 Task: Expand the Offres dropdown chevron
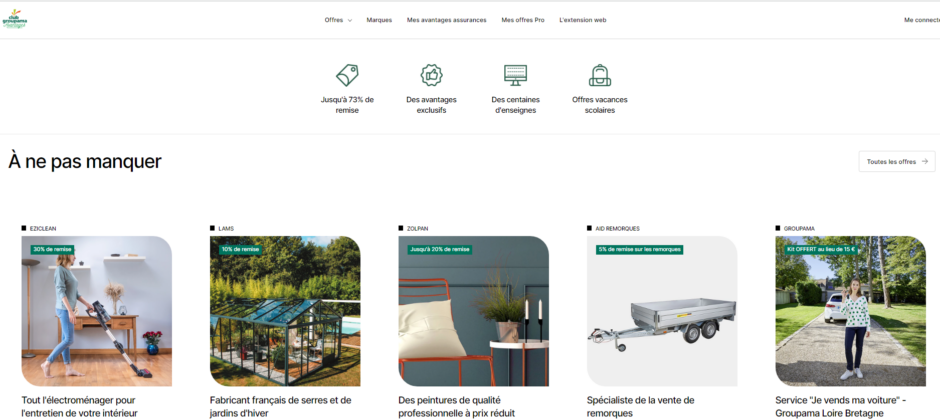pyautogui.click(x=350, y=20)
